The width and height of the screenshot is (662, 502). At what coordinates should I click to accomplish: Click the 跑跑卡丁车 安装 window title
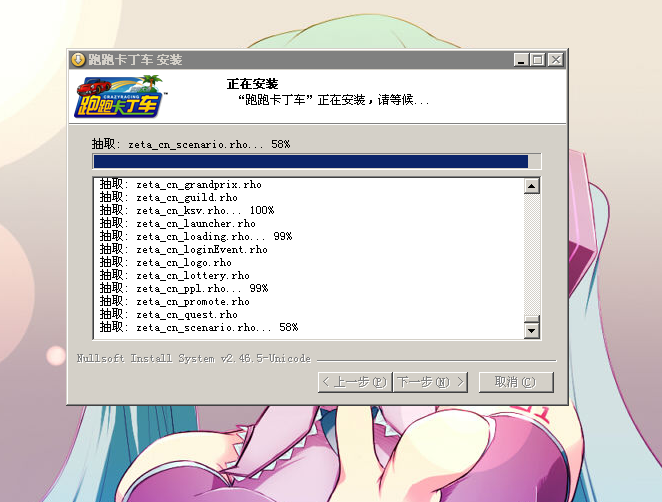[x=135, y=60]
